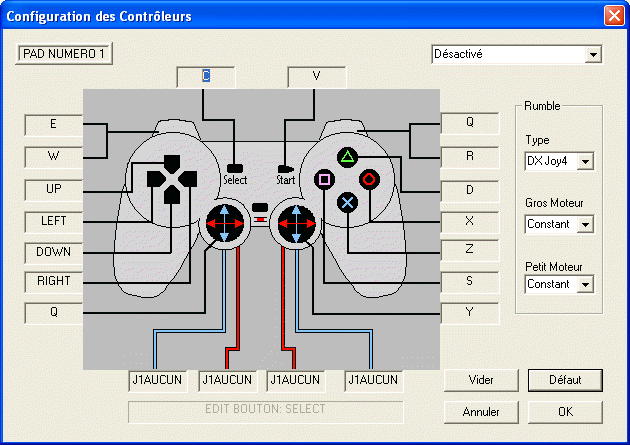630x445 pixels.
Task: Click the EDIT BOUTON: SELECT status box
Action: tap(266, 412)
